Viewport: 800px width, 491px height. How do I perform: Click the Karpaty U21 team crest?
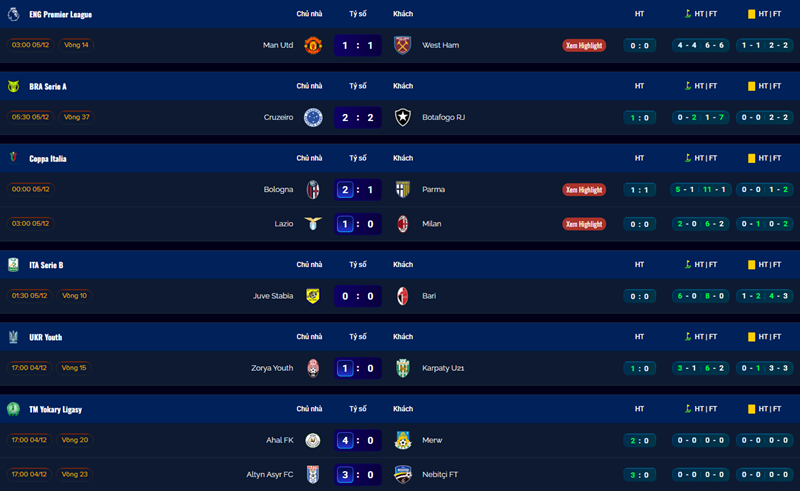click(x=403, y=368)
